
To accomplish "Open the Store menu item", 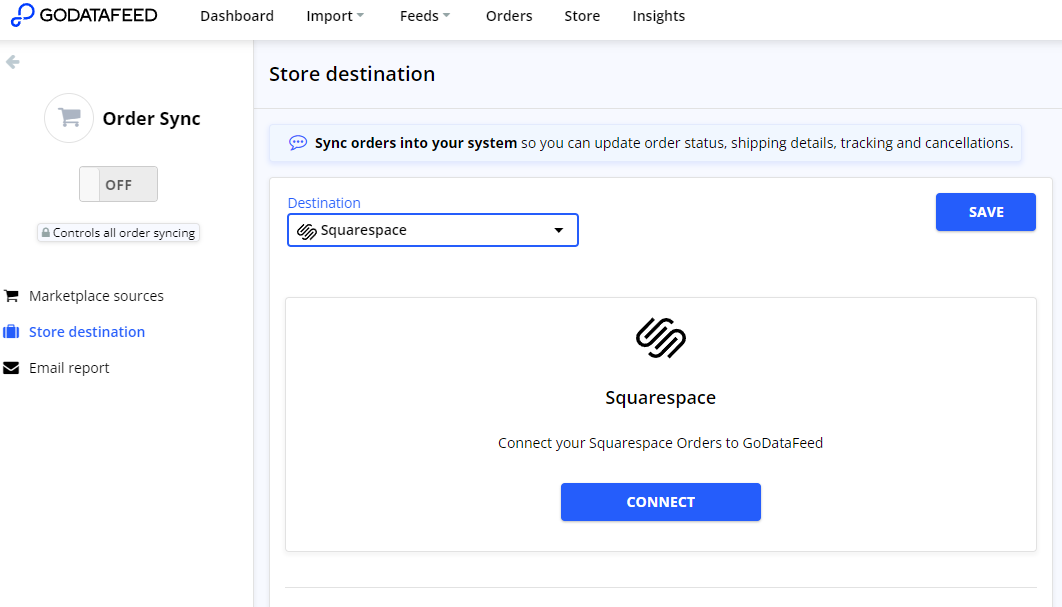I will coord(582,16).
